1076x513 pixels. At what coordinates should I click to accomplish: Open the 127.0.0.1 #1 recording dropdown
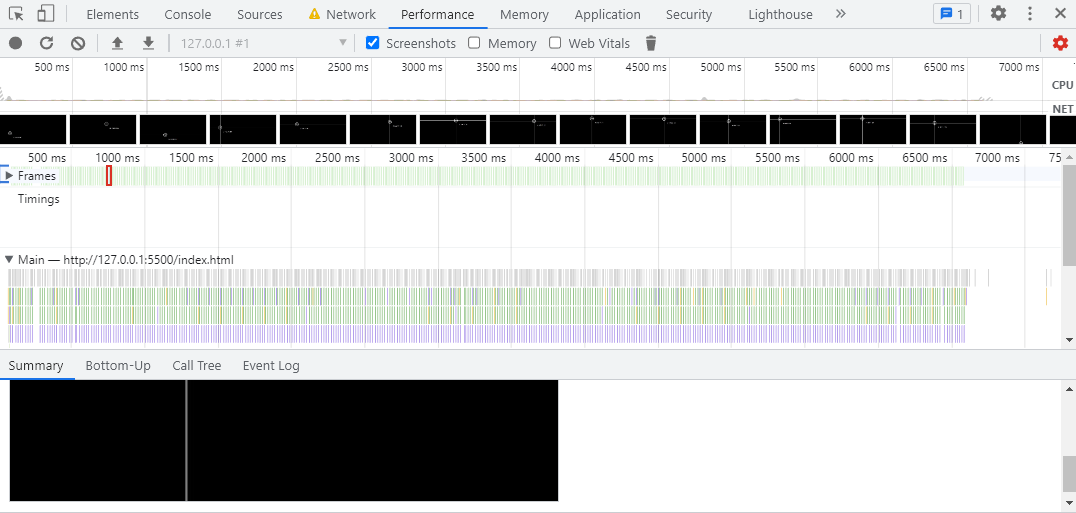click(264, 43)
